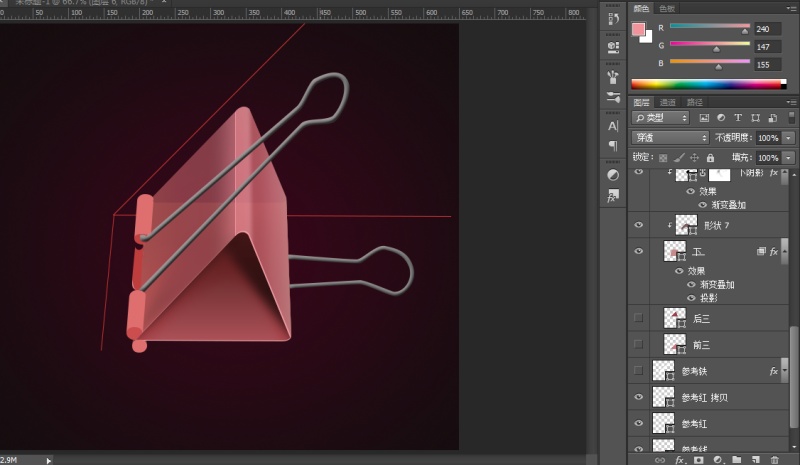Switch to the 通道 tab
This screenshot has height=465, width=800.
(x=667, y=103)
